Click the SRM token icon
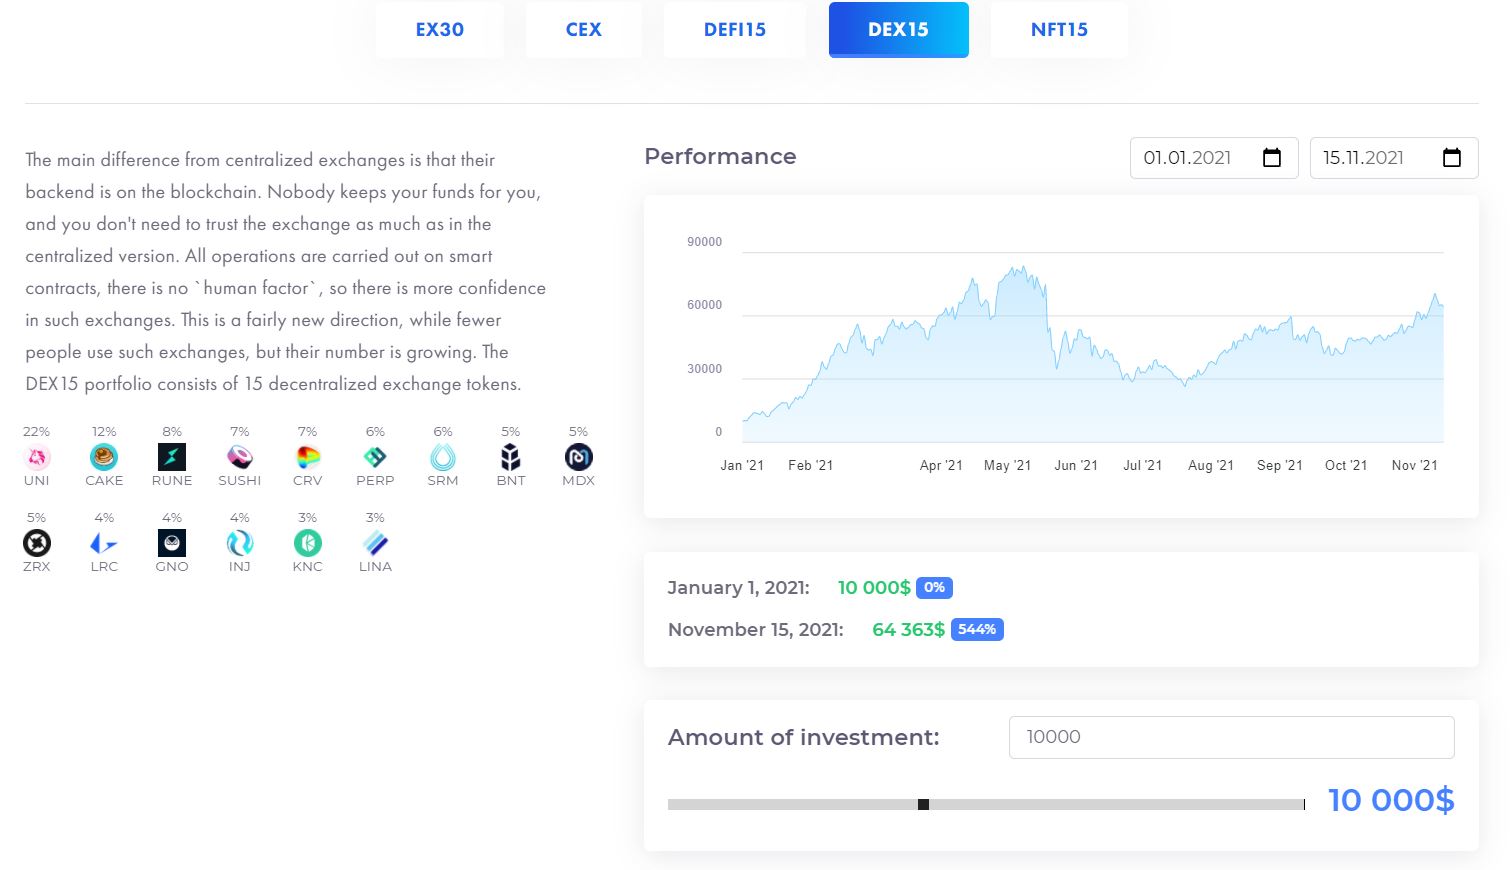 pos(443,457)
